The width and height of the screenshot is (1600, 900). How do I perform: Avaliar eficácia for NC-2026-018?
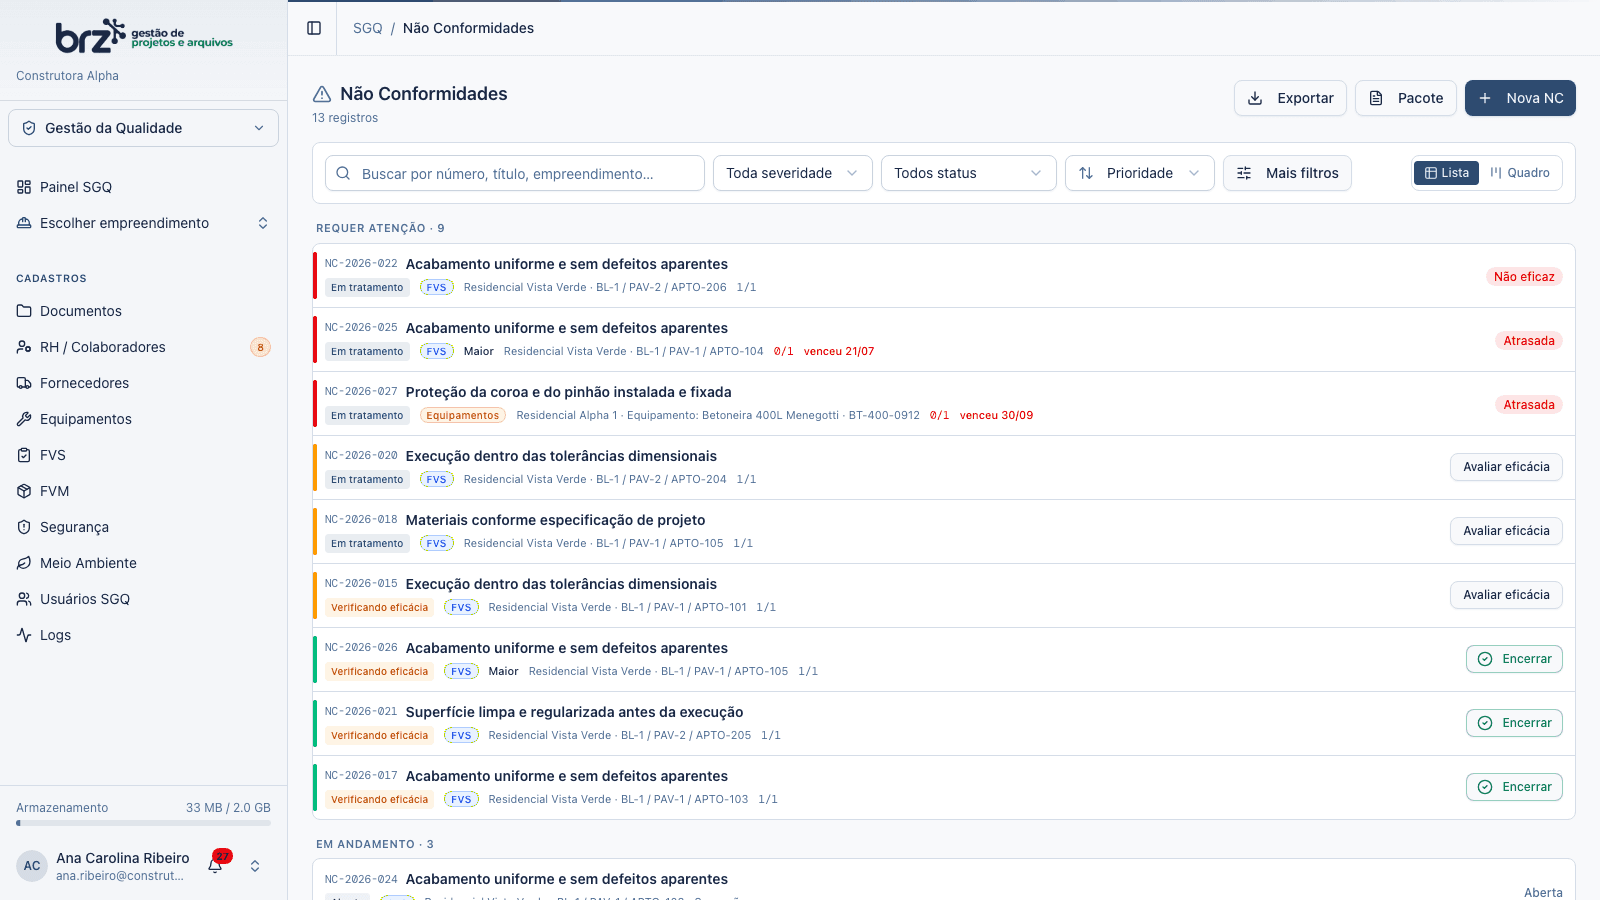tap(1506, 531)
